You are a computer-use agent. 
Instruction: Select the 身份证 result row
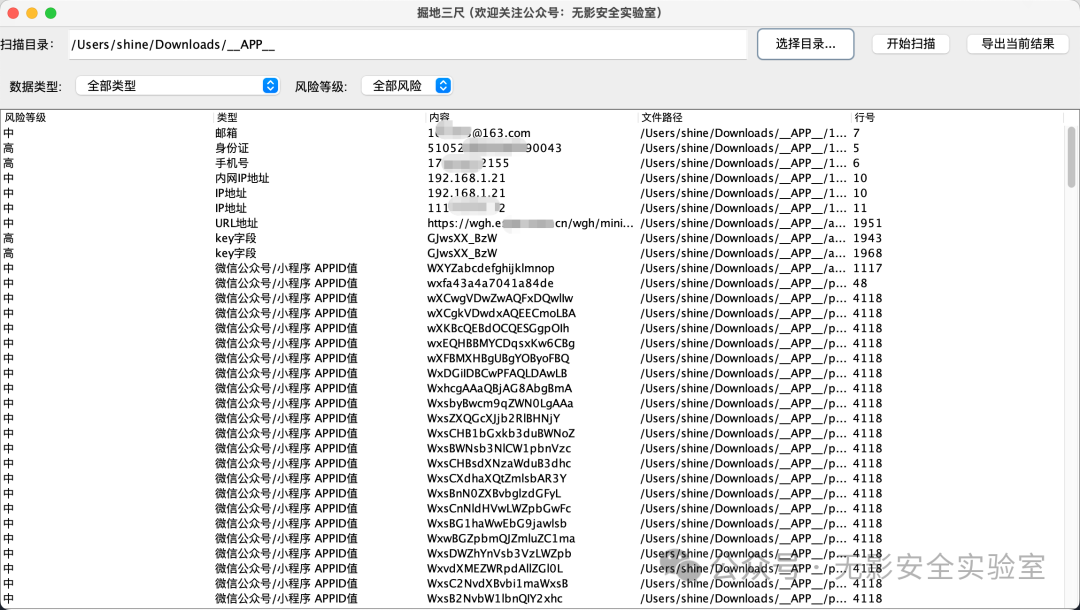pos(480,148)
